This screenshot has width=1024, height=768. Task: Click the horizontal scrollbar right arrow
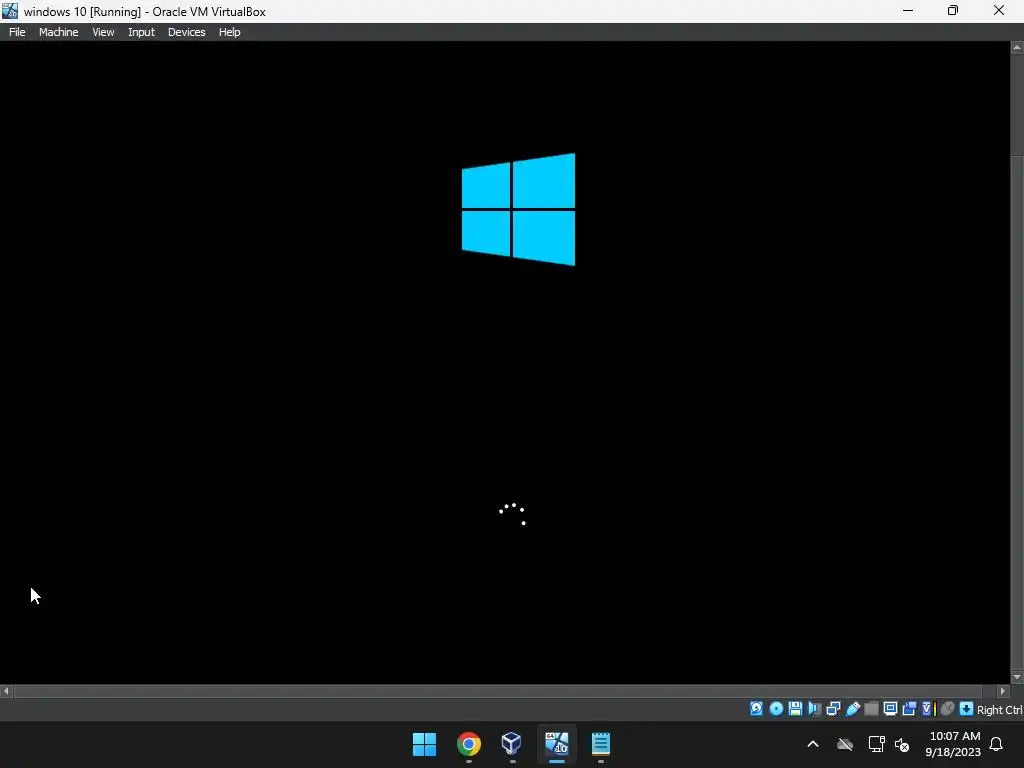click(1003, 691)
